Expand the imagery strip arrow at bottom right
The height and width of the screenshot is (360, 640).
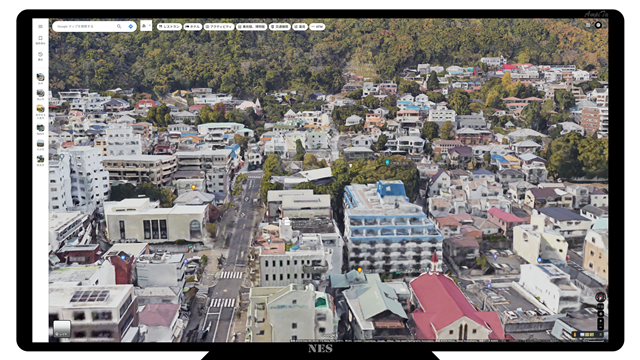(x=601, y=334)
